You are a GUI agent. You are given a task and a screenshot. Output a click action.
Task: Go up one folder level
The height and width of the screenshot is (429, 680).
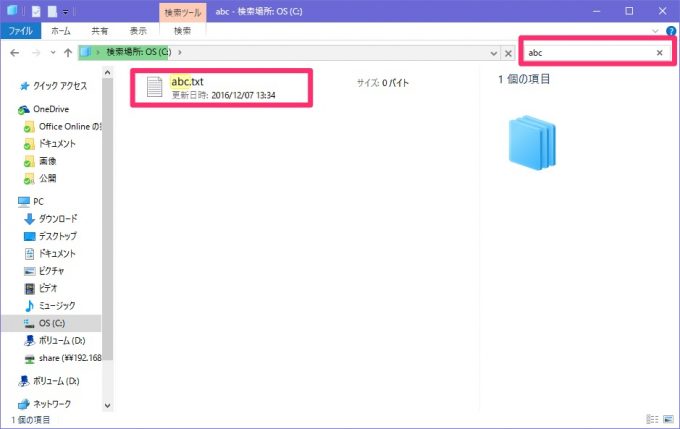68,53
